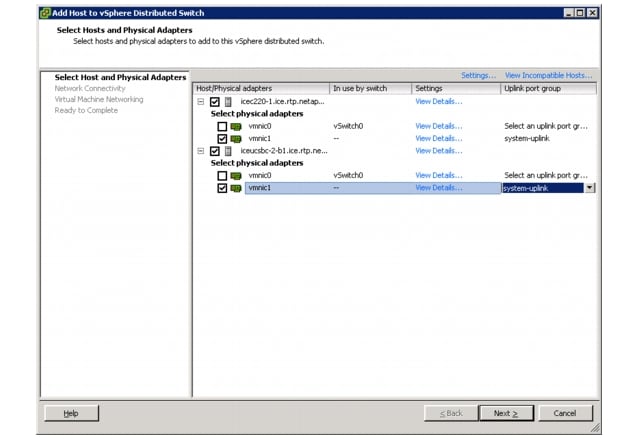Click the Next > button
Image resolution: width=640 pixels, height=439 pixels.
coord(506,413)
